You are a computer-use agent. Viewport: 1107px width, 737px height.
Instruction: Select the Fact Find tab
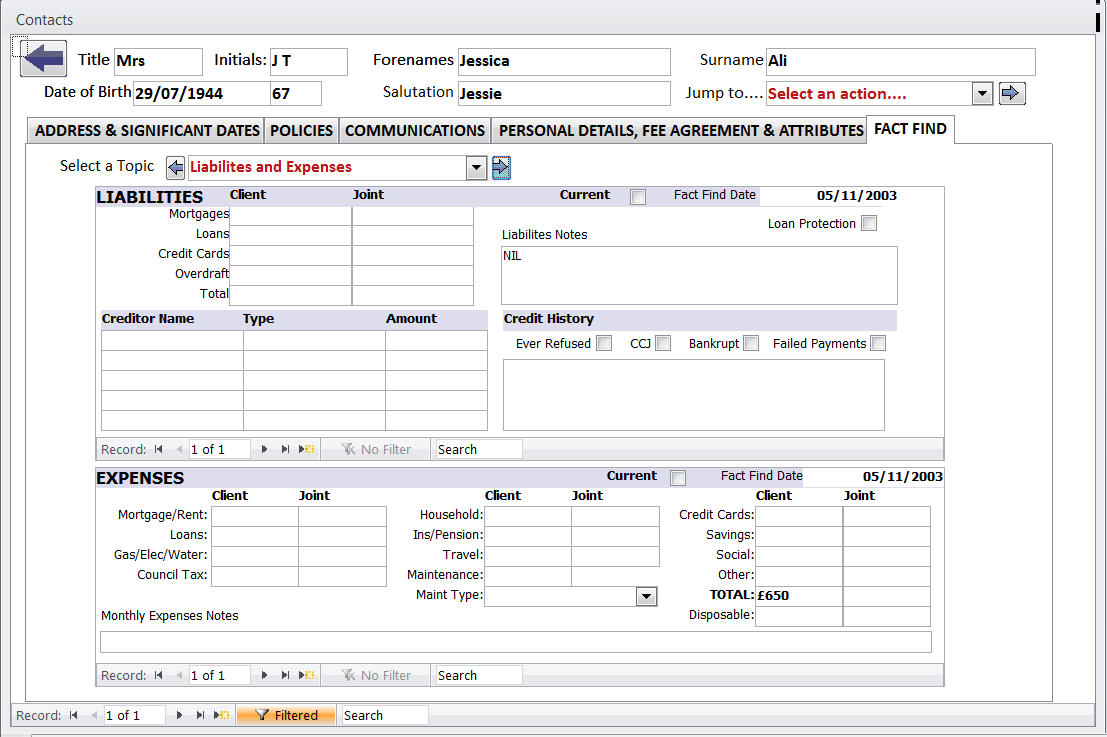[x=910, y=129]
